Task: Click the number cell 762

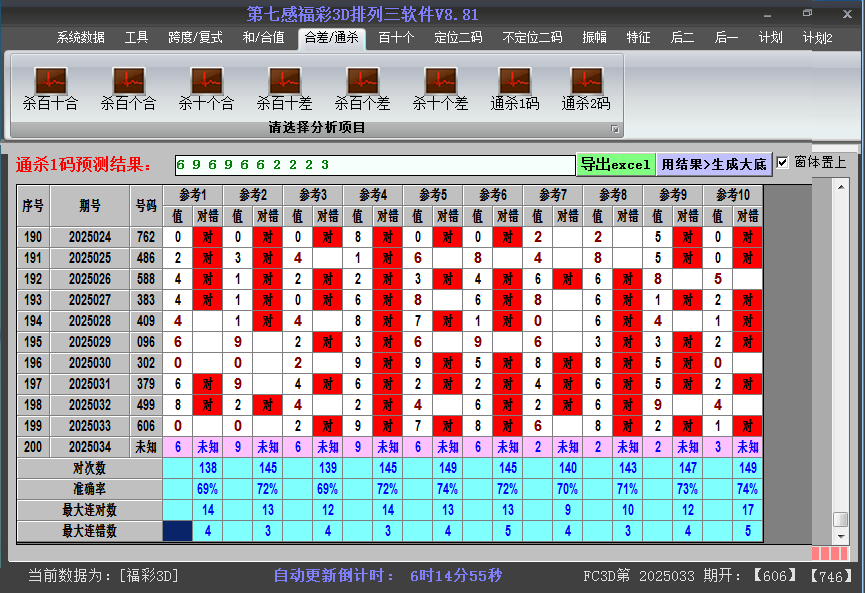Action: pos(146,237)
